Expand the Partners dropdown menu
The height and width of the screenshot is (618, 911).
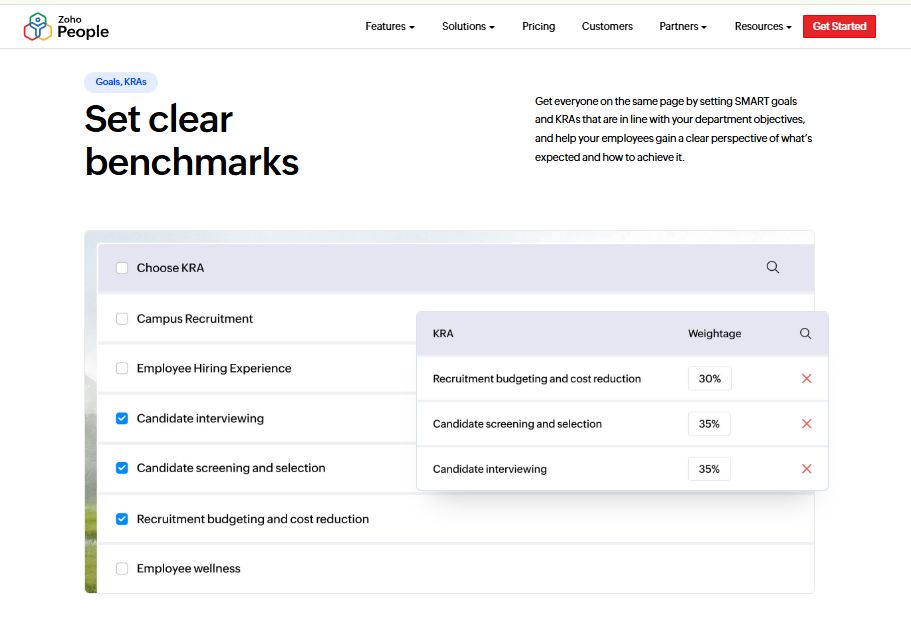pyautogui.click(x=683, y=26)
